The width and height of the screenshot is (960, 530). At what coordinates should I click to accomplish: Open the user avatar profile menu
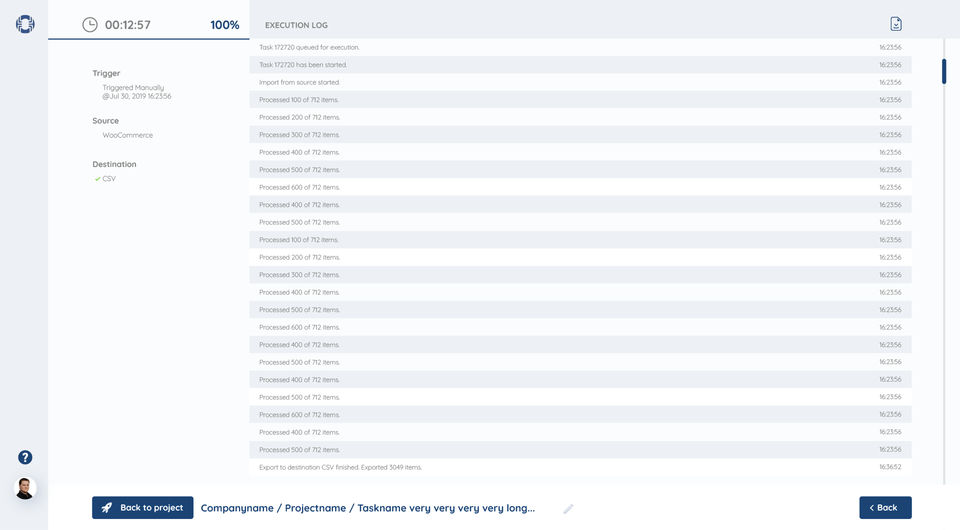coord(25,488)
